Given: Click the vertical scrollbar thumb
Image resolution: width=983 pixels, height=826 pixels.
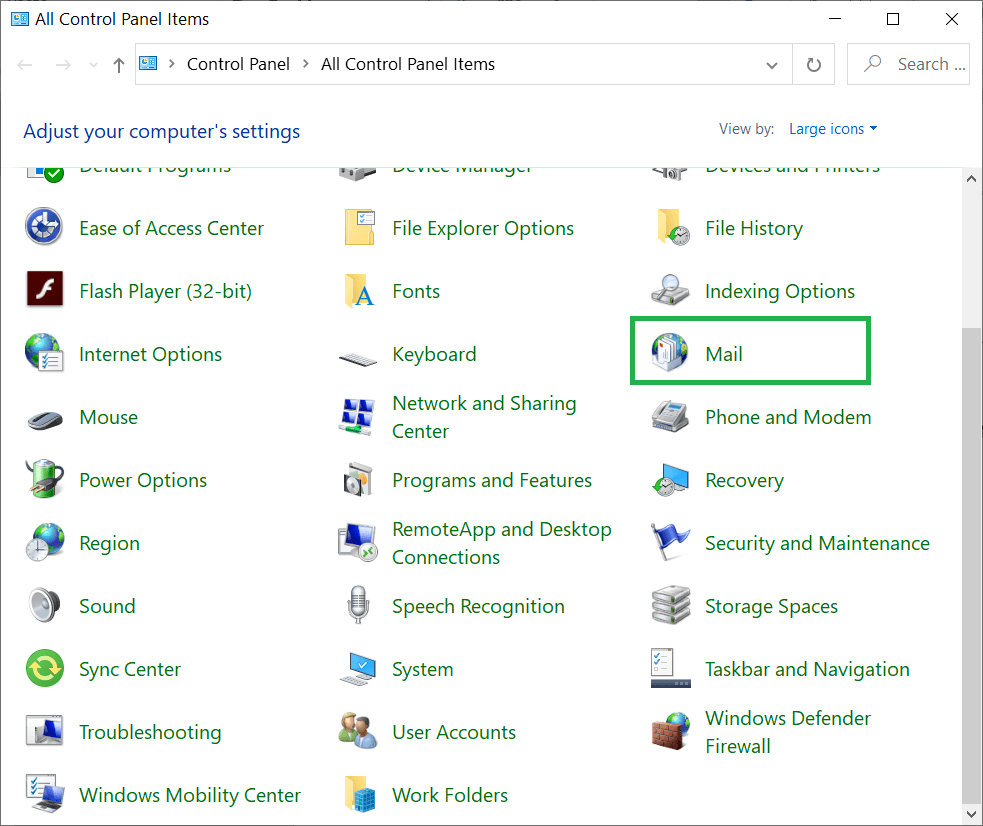Looking at the screenshot, I should (x=971, y=565).
